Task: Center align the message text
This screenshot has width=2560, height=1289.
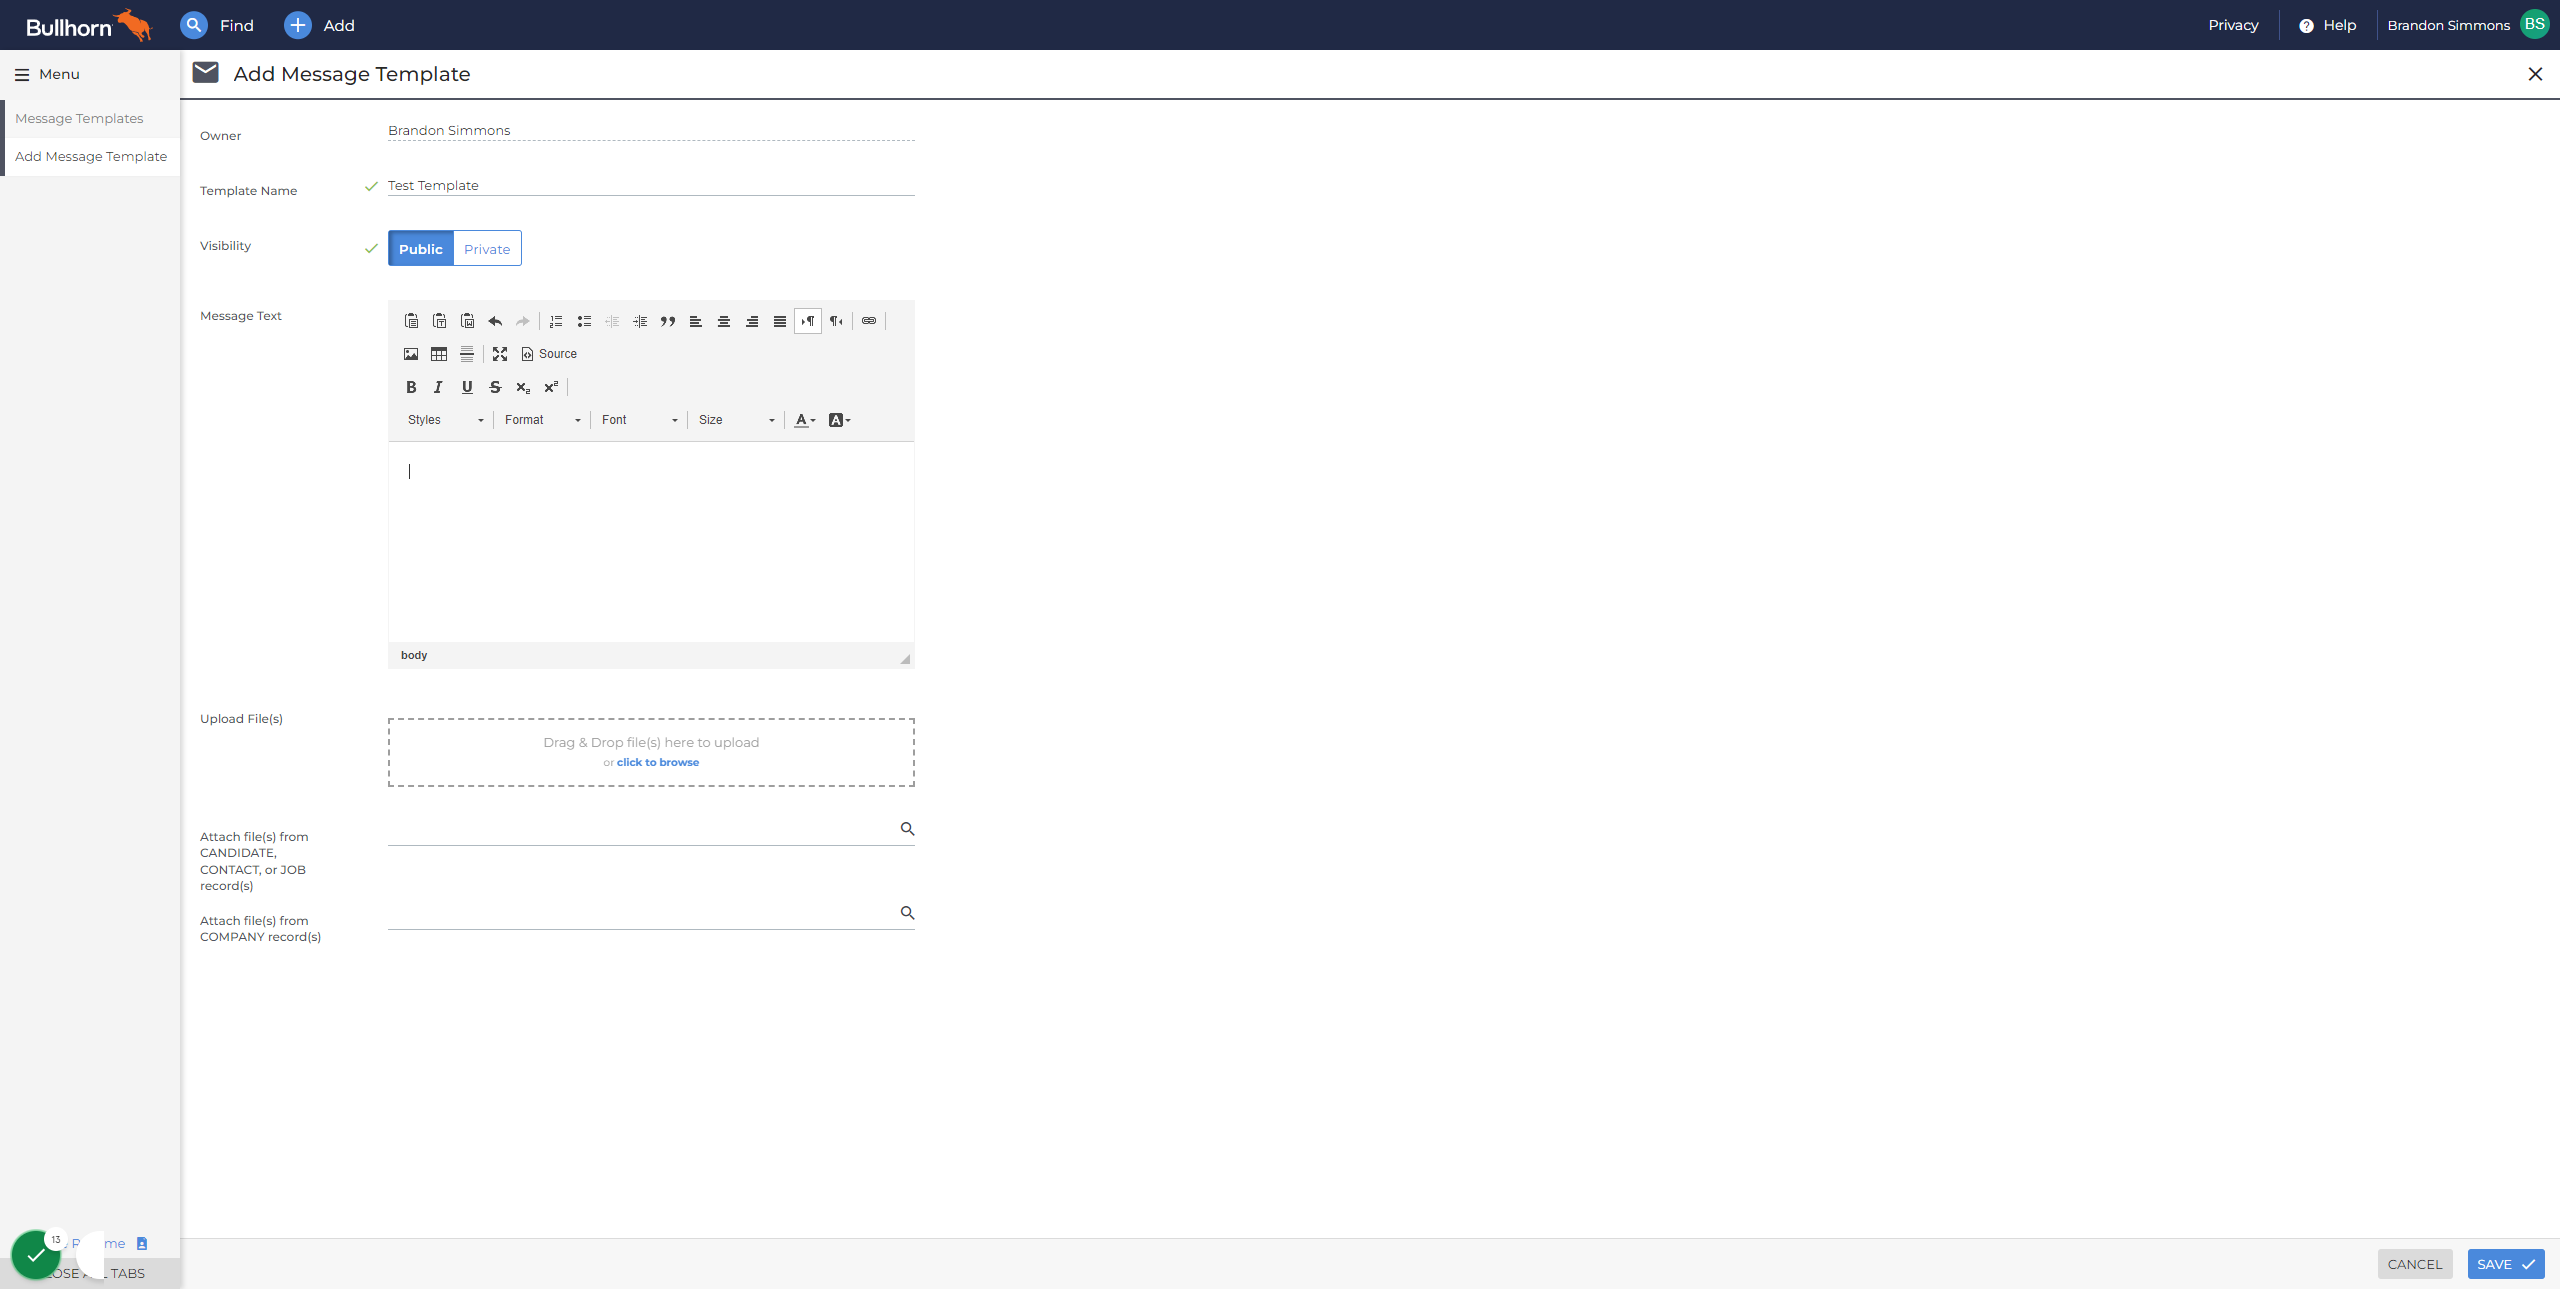Action: pos(724,321)
